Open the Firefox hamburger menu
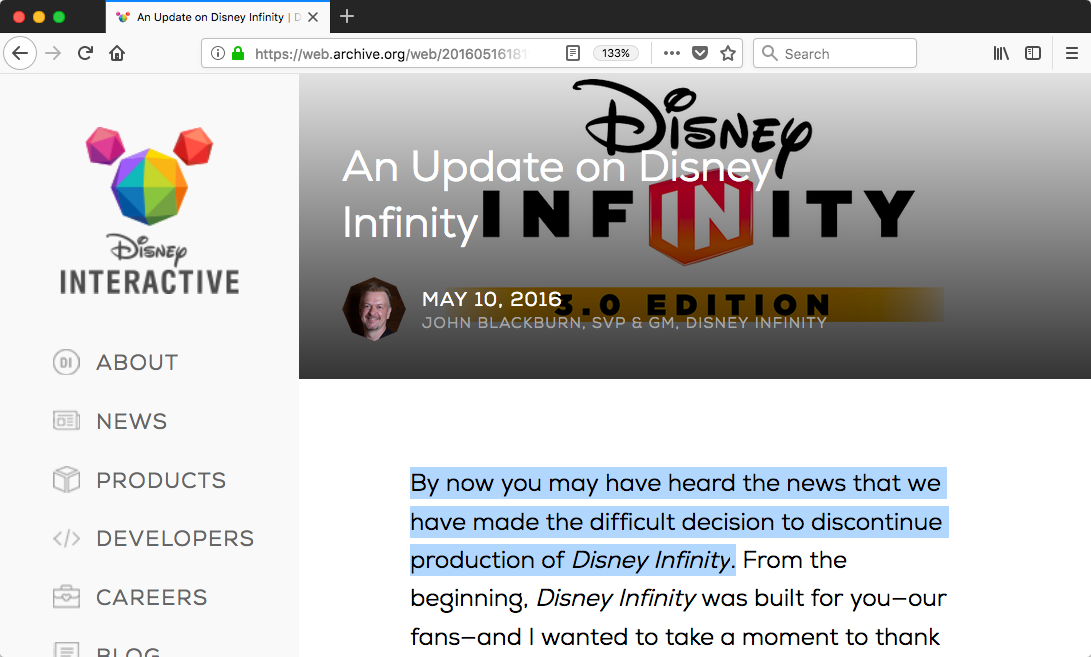The image size is (1091, 657). point(1072,53)
